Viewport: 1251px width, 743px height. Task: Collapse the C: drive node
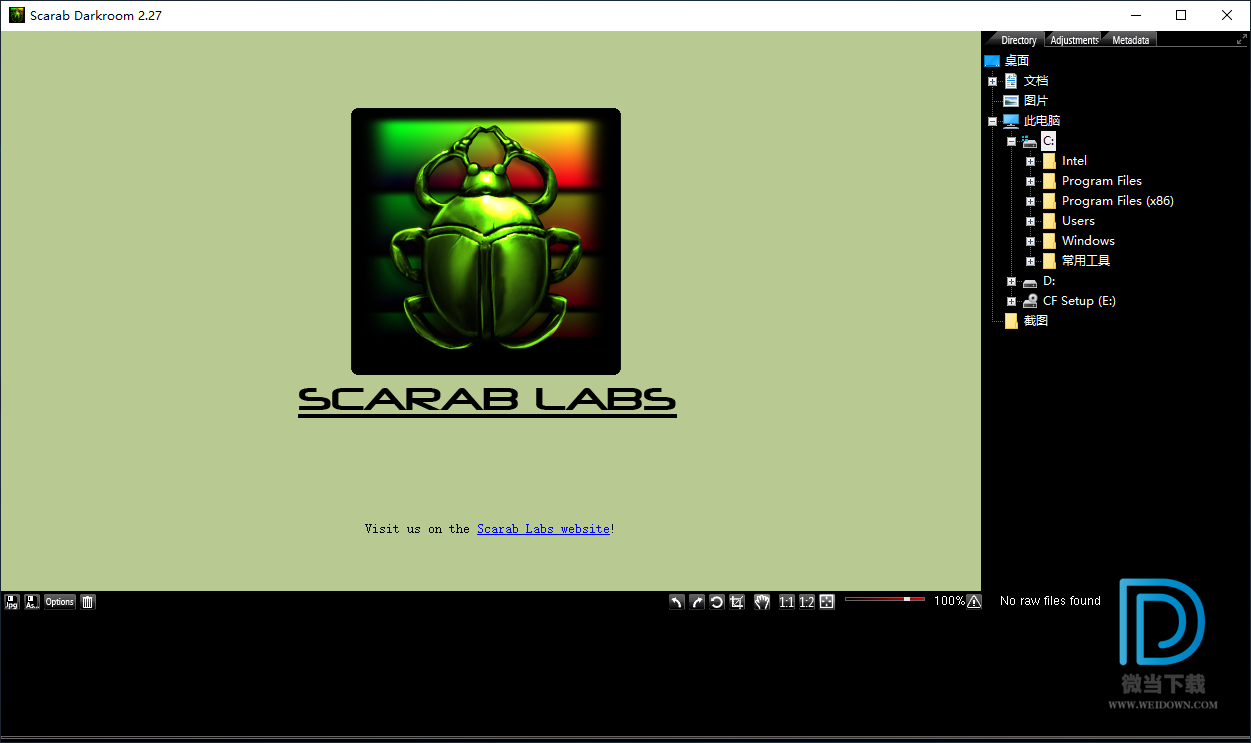(x=1011, y=141)
